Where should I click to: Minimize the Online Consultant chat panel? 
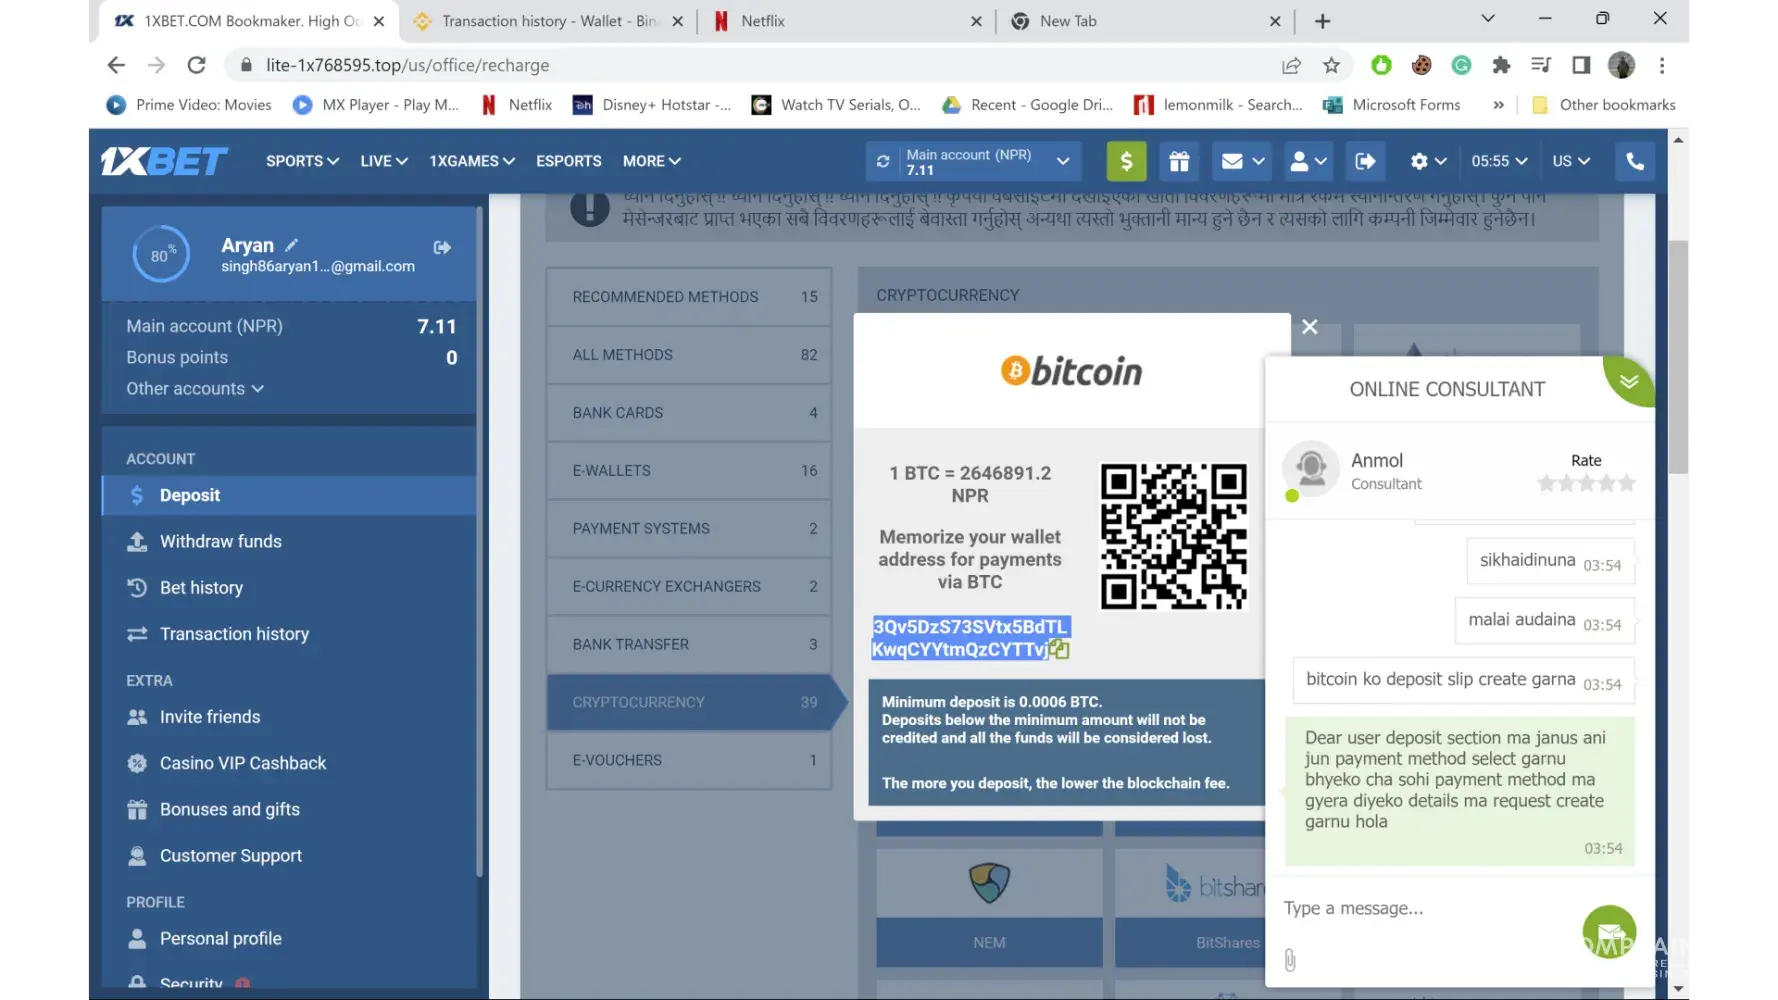pyautogui.click(x=1629, y=381)
